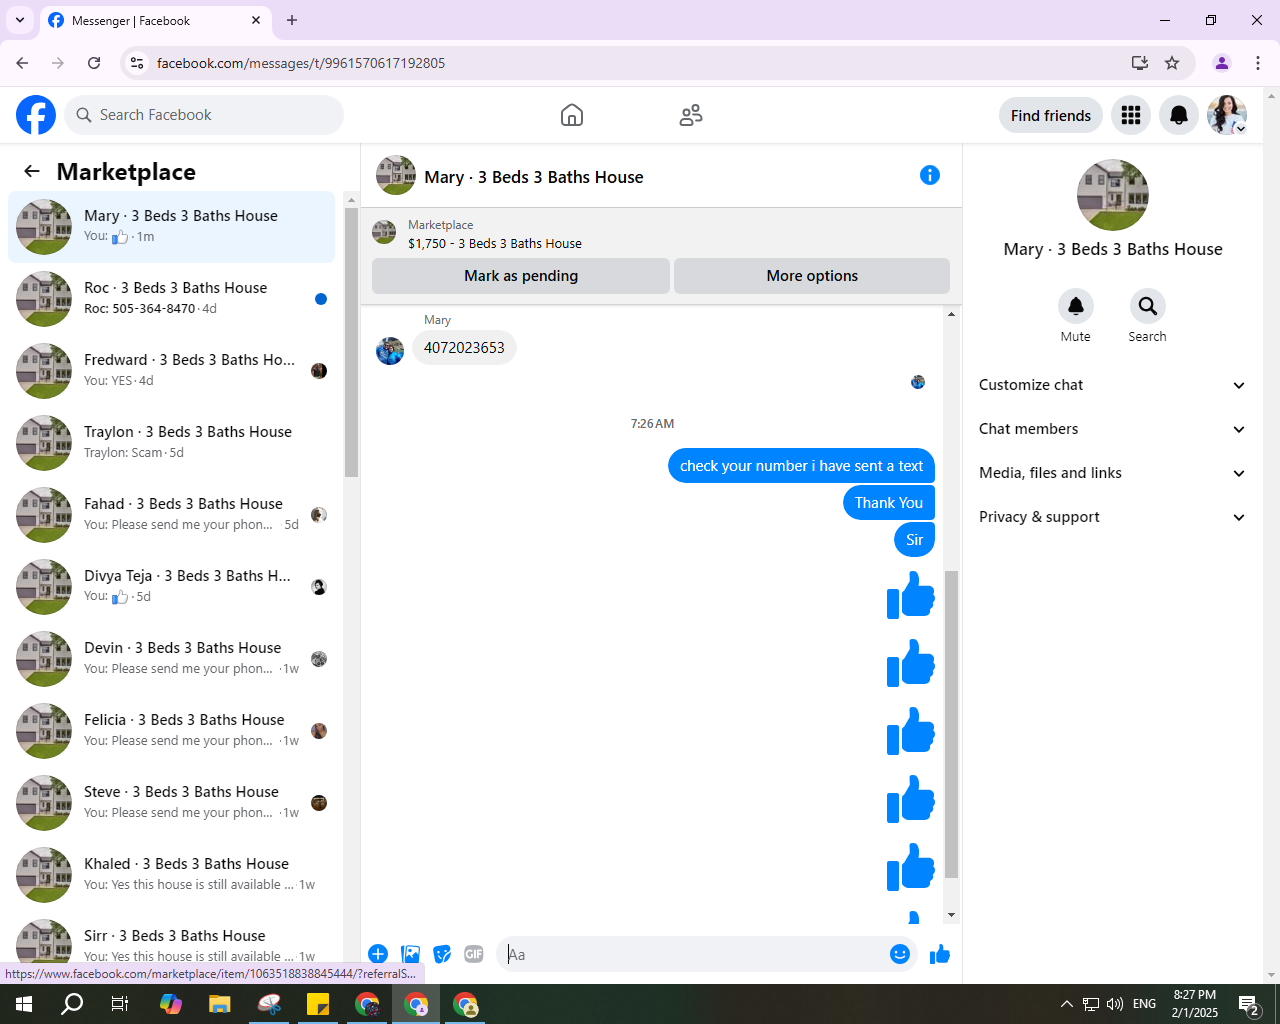Open the emoji picker smiley
Viewport: 1280px width, 1024px height.
click(x=900, y=954)
